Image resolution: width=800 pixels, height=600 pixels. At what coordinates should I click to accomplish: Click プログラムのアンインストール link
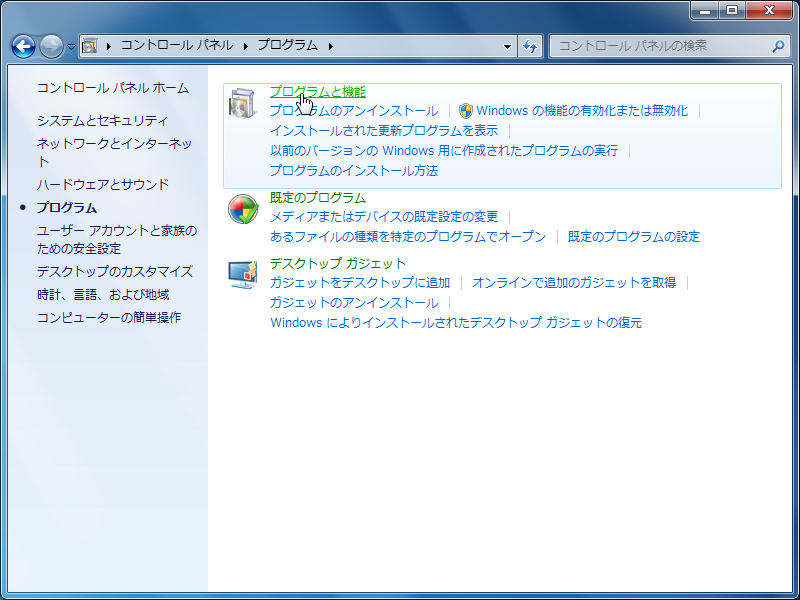coord(354,111)
